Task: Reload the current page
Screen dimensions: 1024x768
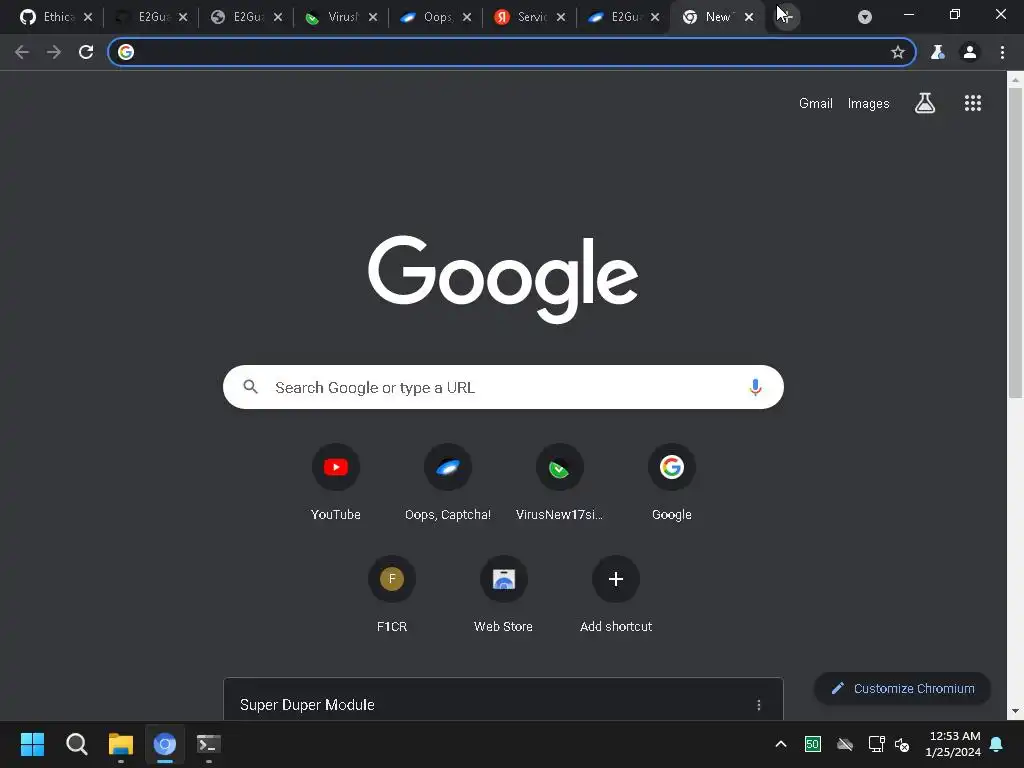Action: (x=86, y=52)
